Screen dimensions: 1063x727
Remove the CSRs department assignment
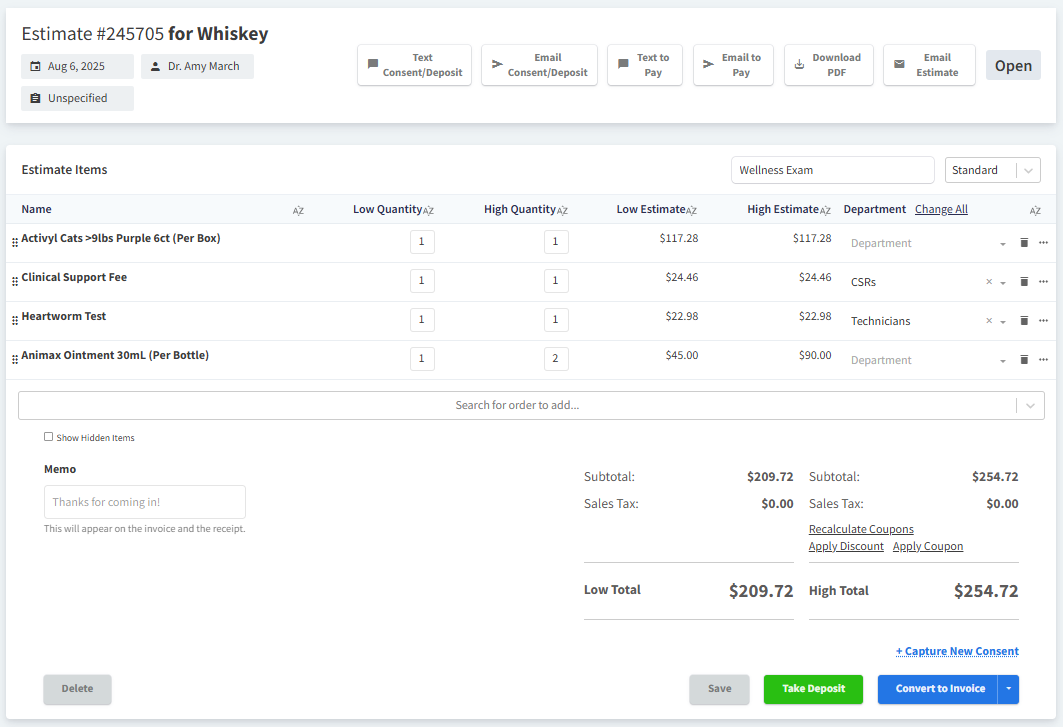point(989,281)
